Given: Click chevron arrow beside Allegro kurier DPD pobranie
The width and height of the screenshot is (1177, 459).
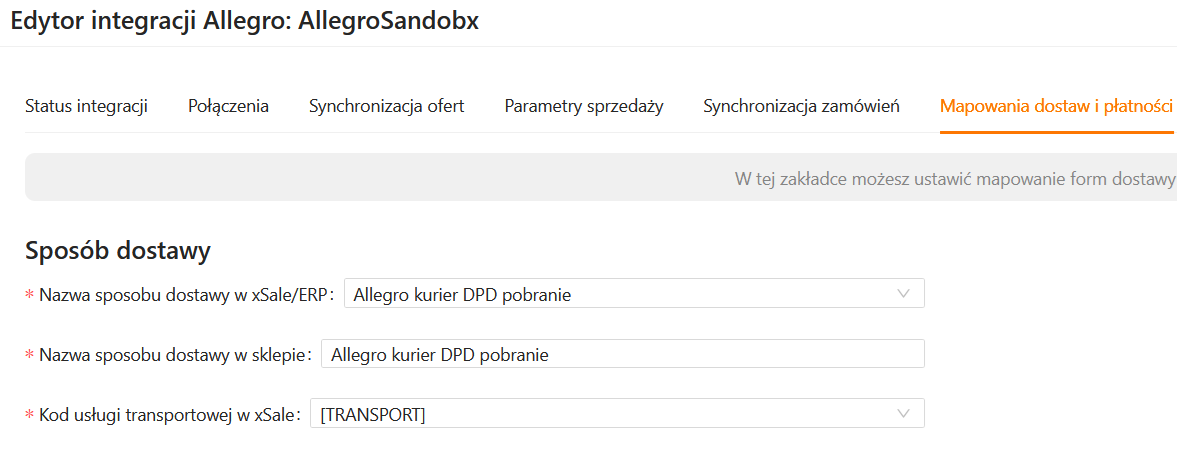Looking at the screenshot, I should coord(904,294).
